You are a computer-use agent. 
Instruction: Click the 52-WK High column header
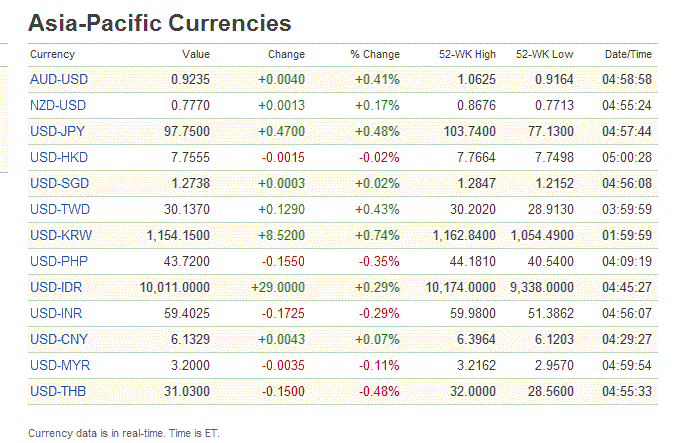point(467,54)
